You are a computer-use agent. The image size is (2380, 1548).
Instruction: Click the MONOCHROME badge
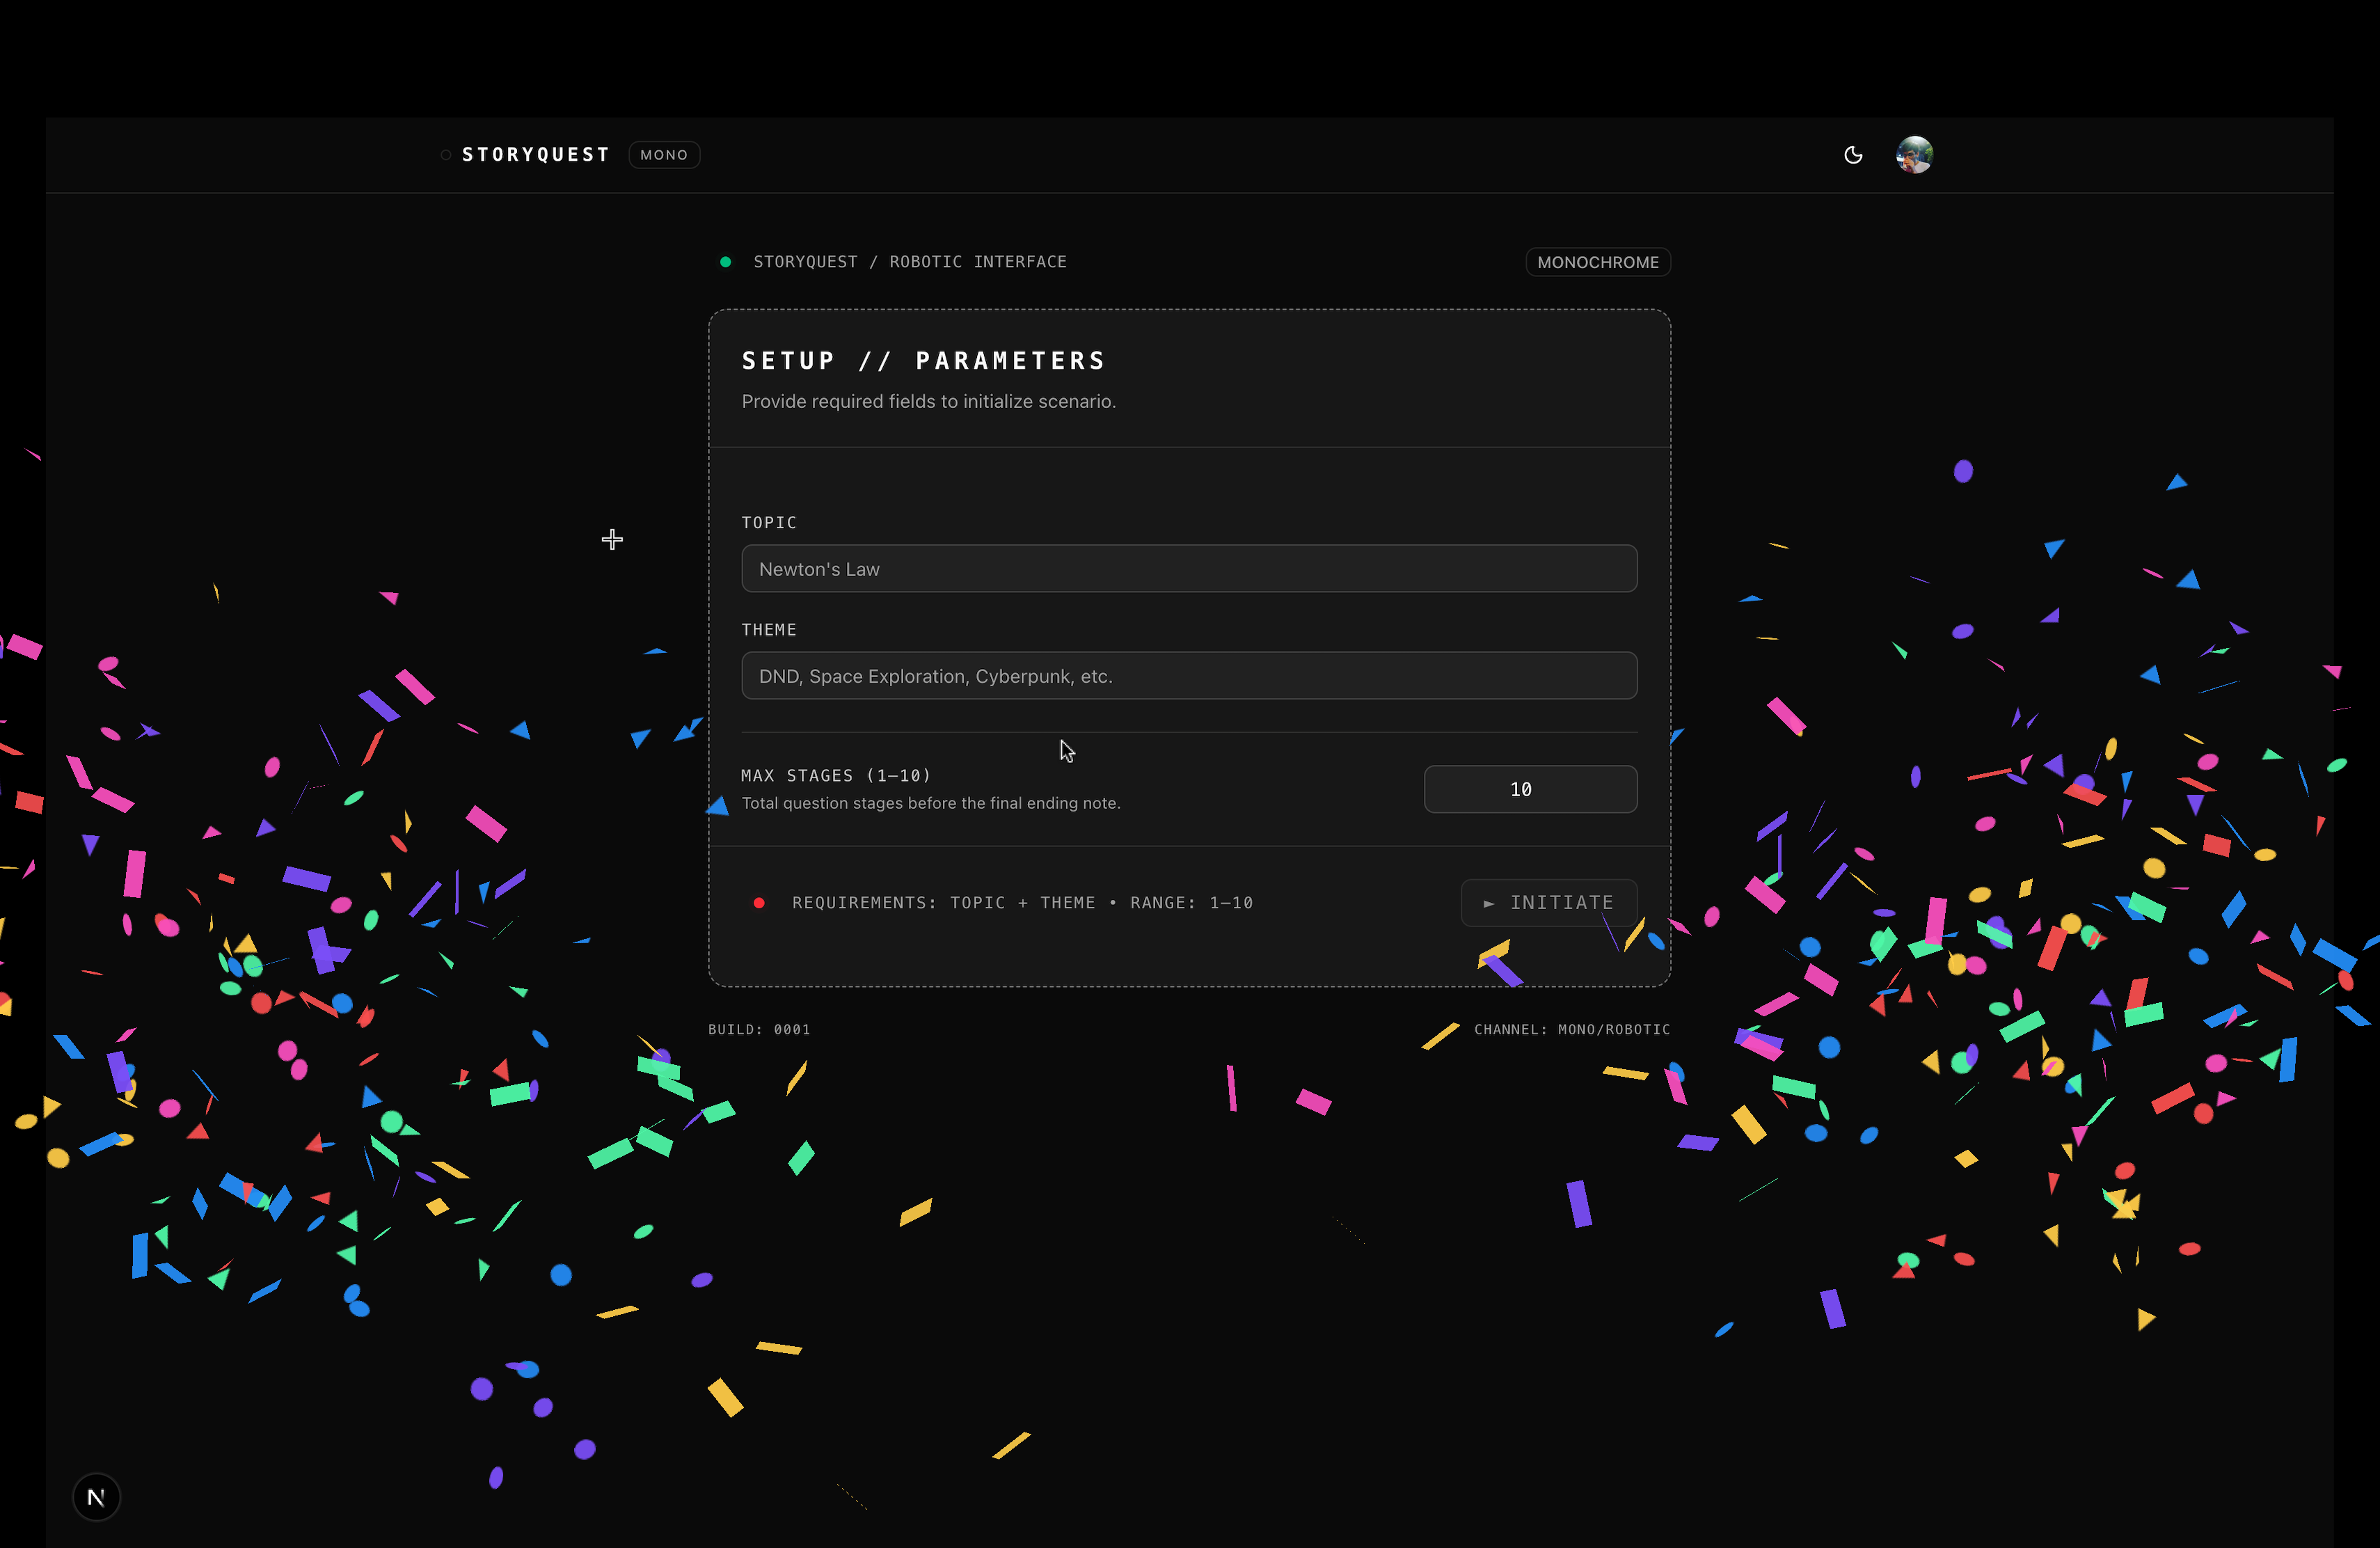pos(1597,262)
